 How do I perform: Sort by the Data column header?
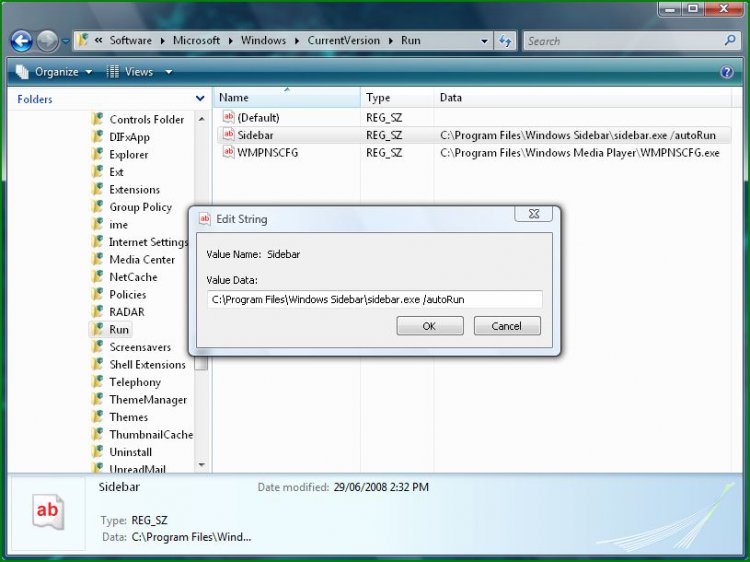click(583, 98)
